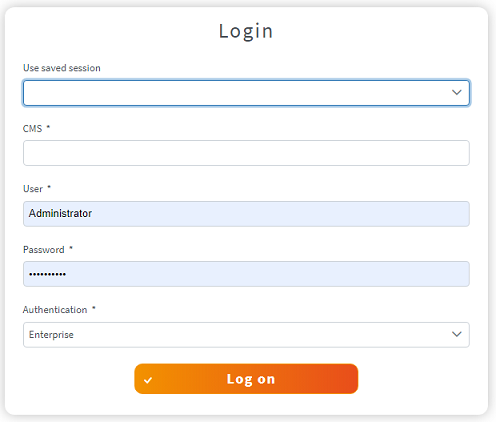Click the "Authentication" field label
Viewport: 496px width, 422px height.
pos(55,310)
